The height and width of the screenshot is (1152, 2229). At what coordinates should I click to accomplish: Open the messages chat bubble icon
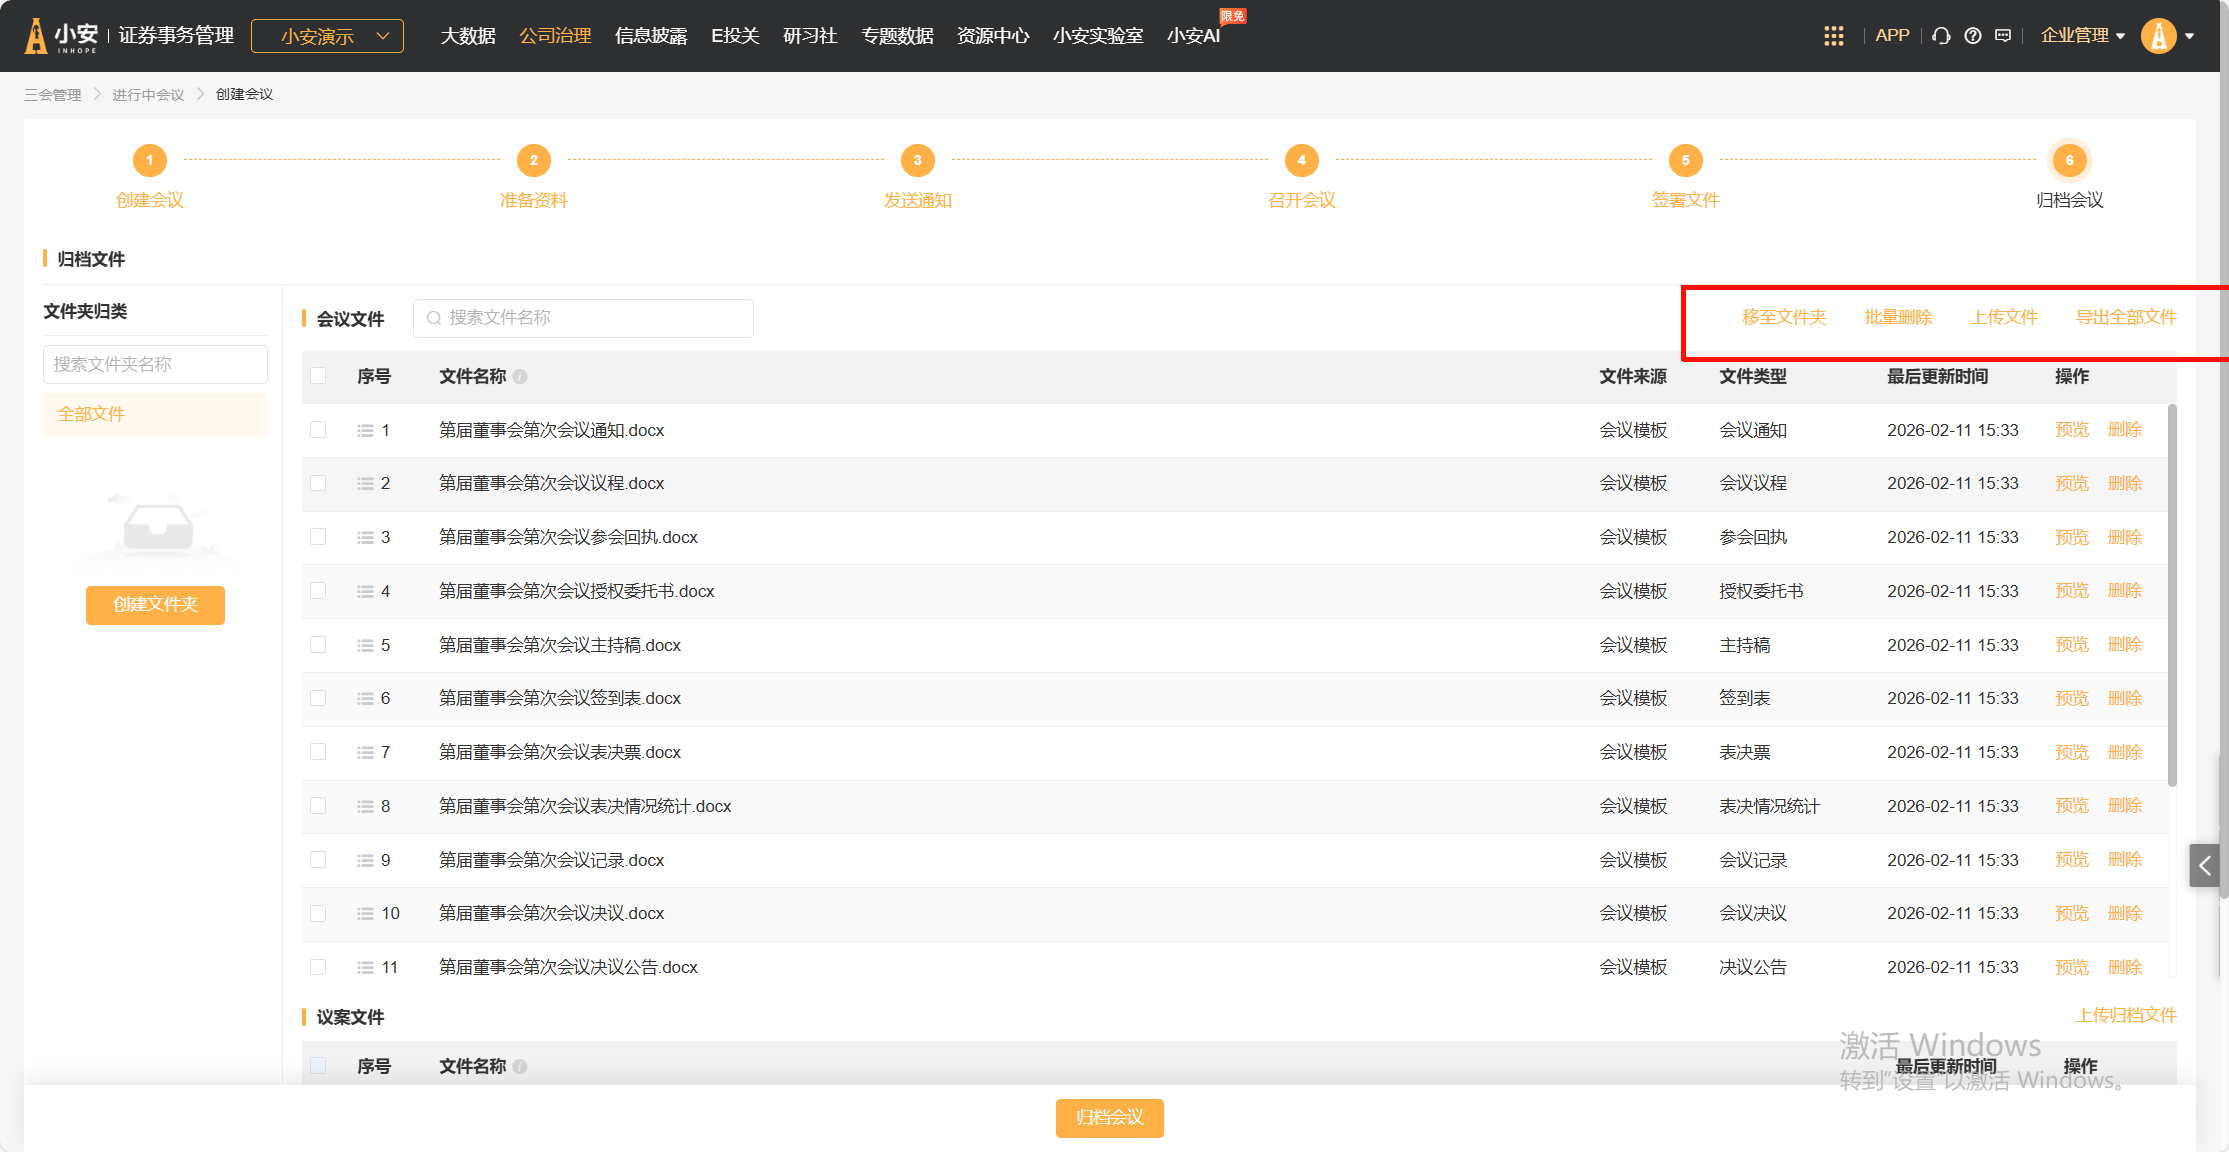coord(2003,36)
